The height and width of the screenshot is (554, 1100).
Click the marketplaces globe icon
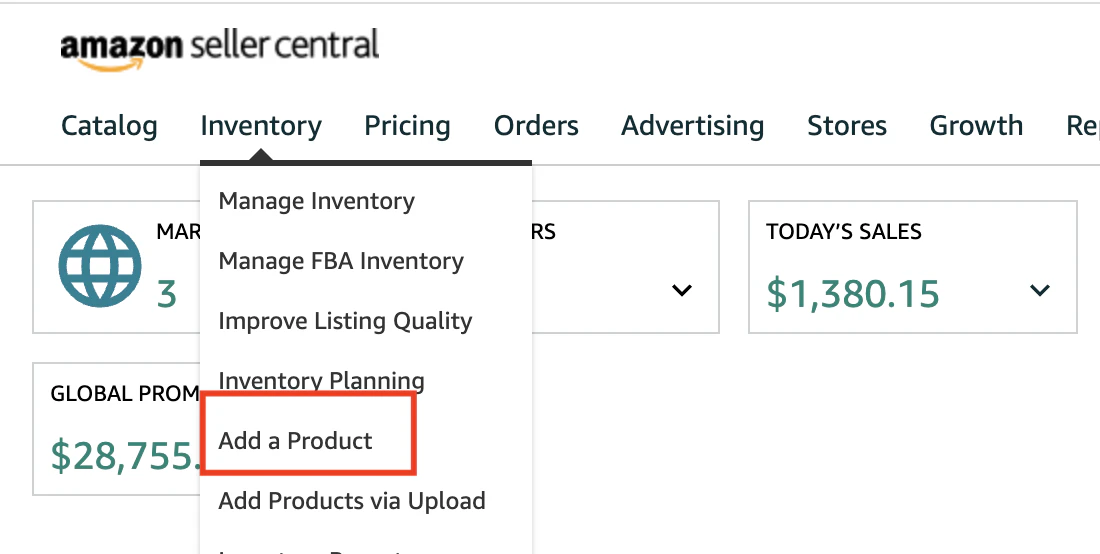pyautogui.click(x=100, y=266)
